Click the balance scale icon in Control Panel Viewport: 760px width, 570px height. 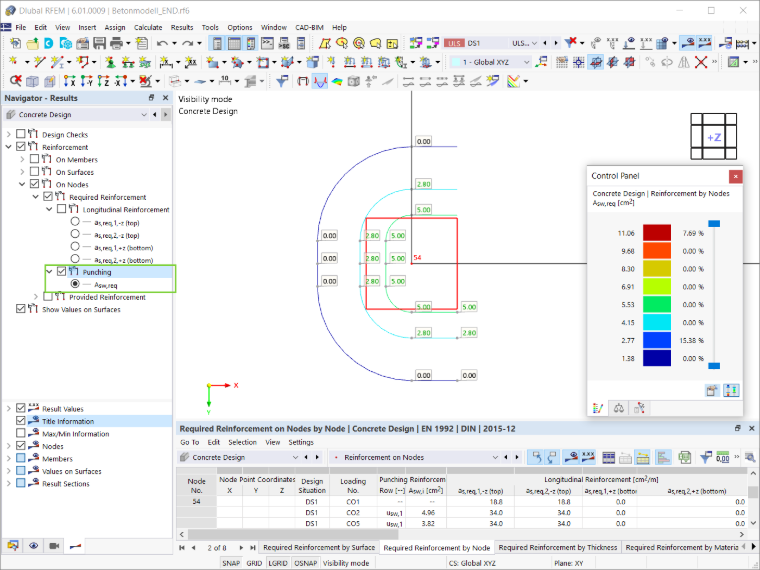tap(618, 408)
